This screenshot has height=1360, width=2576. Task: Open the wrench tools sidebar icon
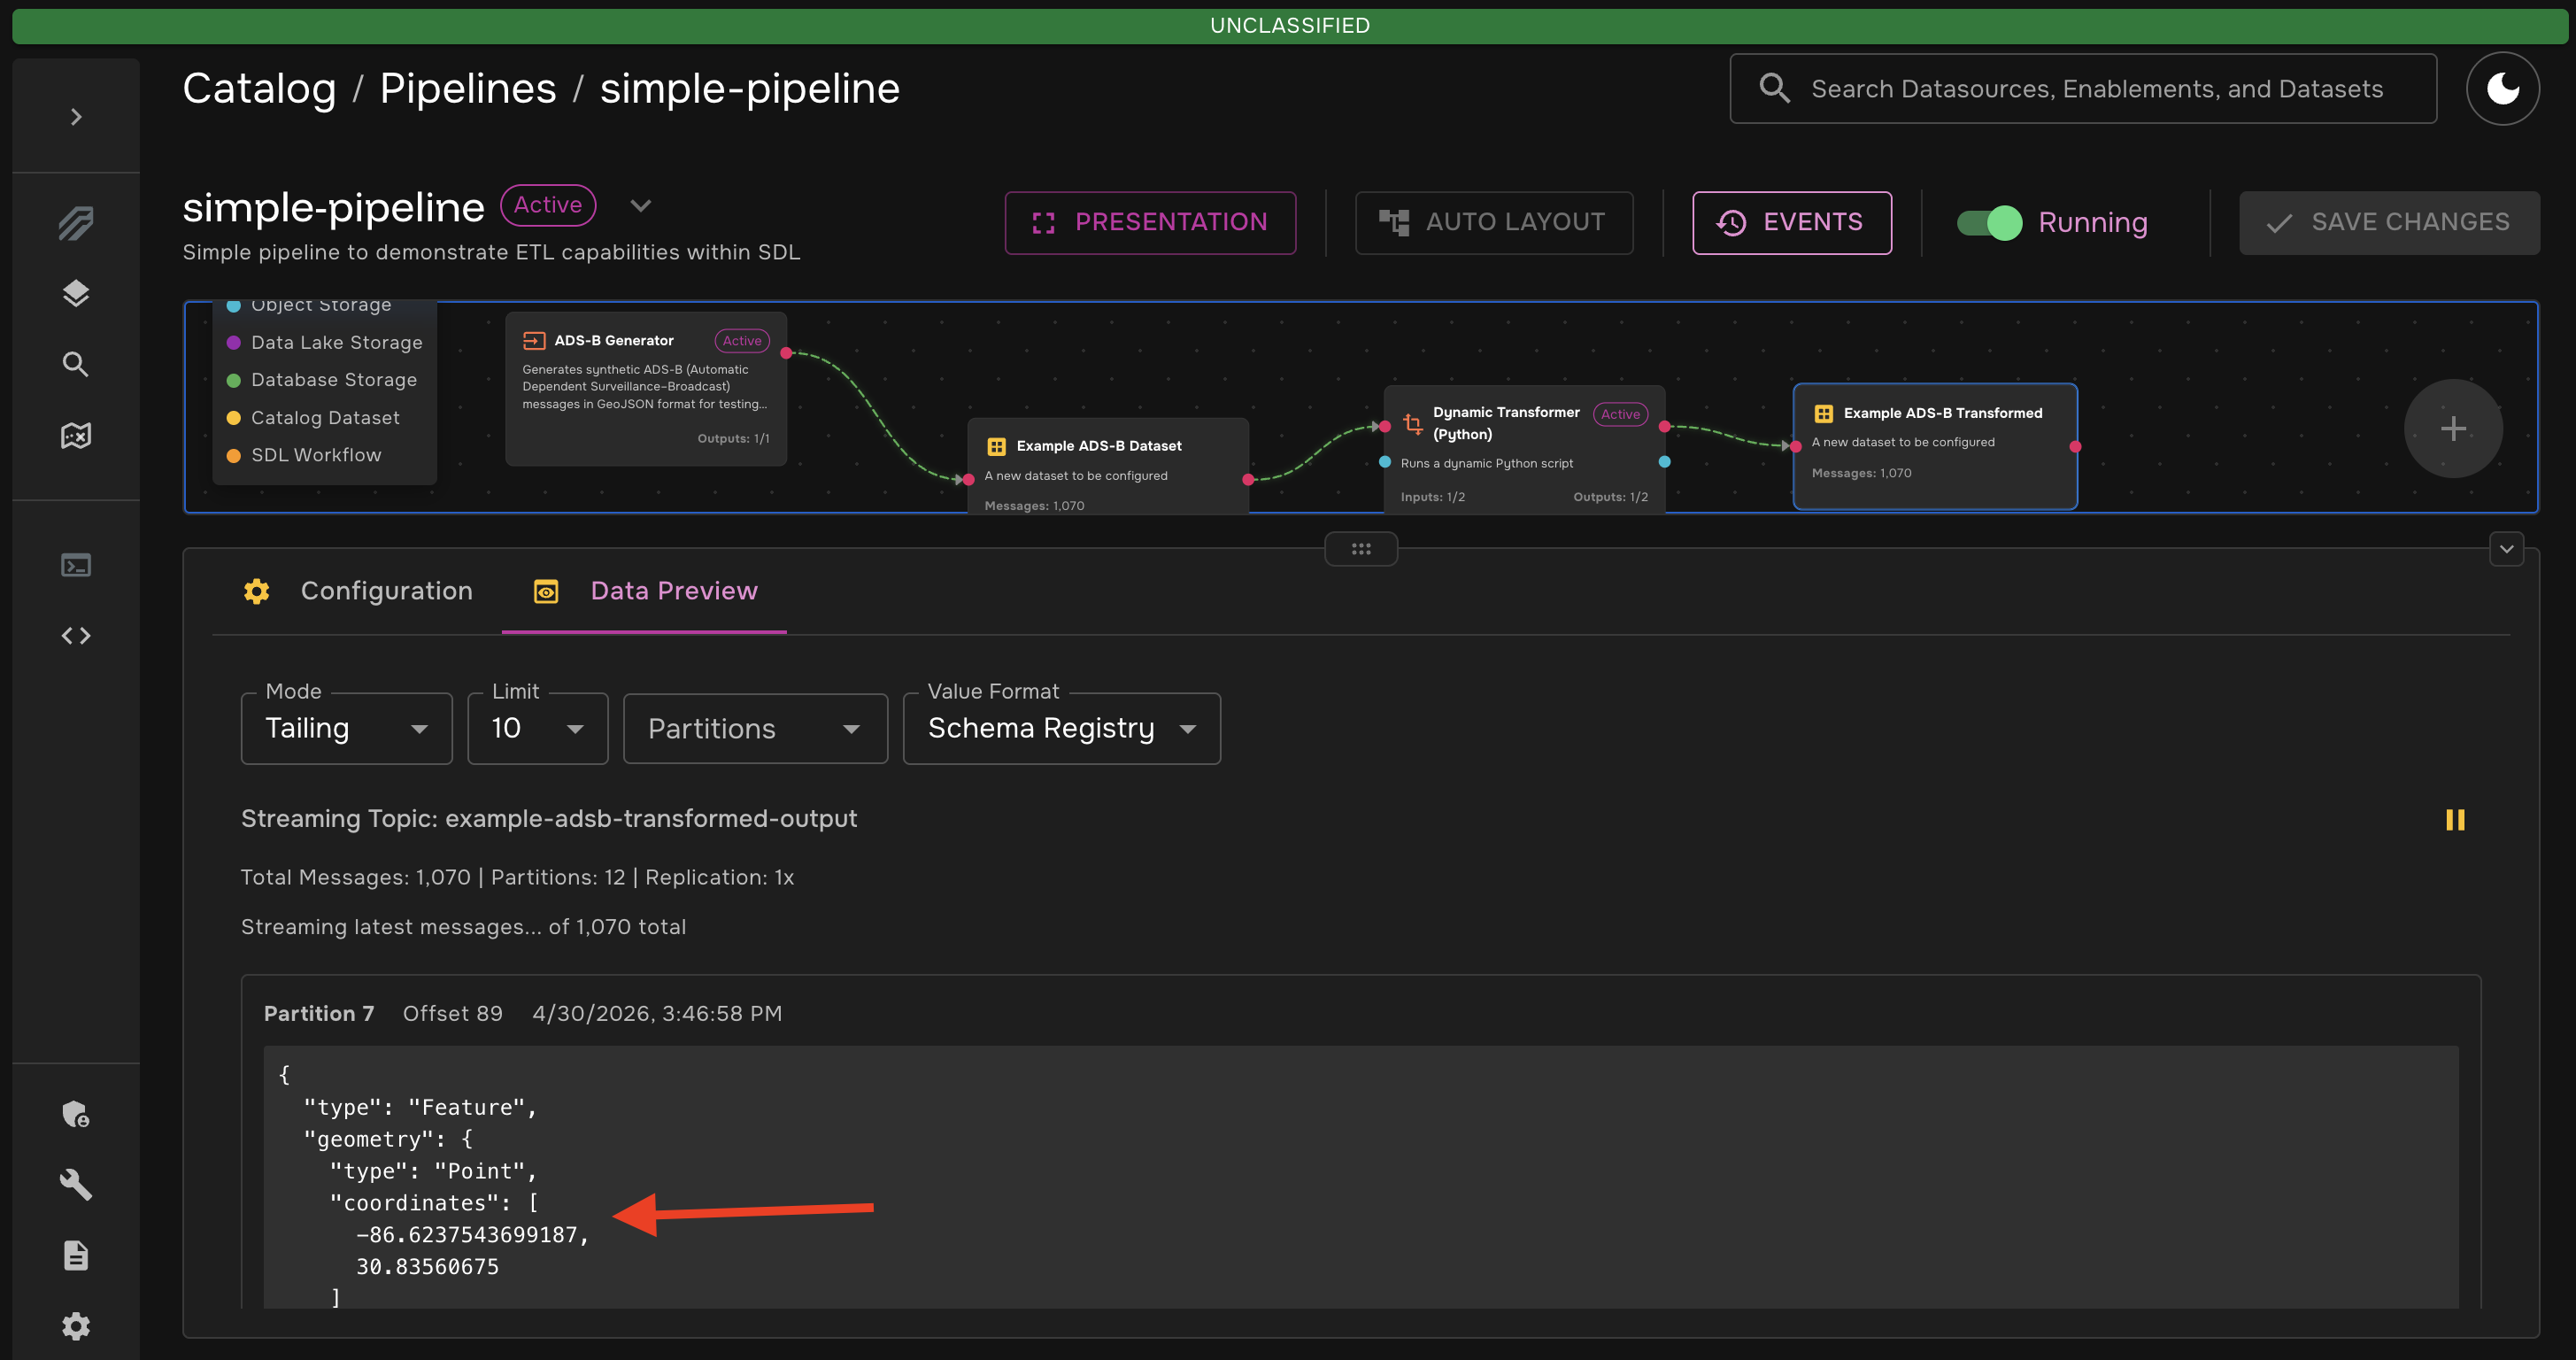pyautogui.click(x=76, y=1185)
